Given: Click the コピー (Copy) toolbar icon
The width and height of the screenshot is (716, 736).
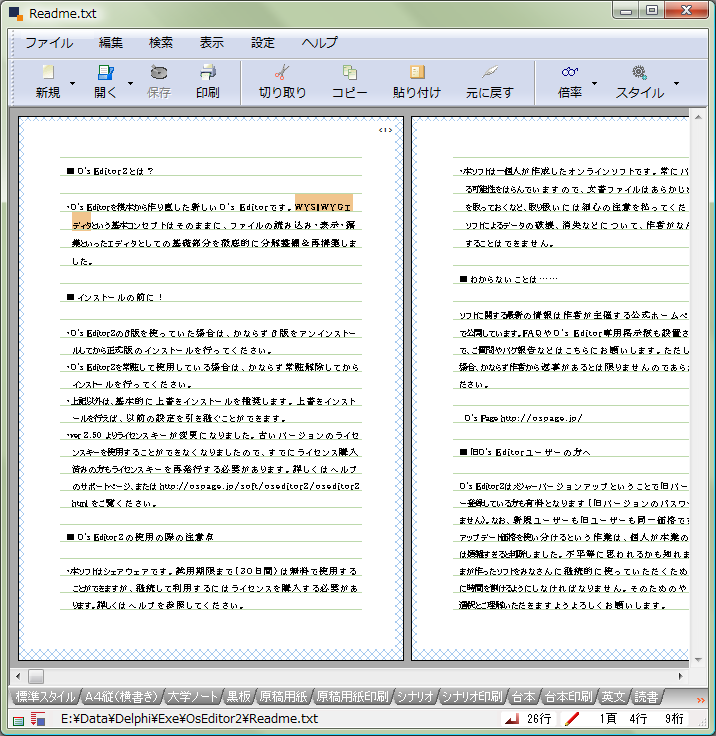Looking at the screenshot, I should point(349,72).
